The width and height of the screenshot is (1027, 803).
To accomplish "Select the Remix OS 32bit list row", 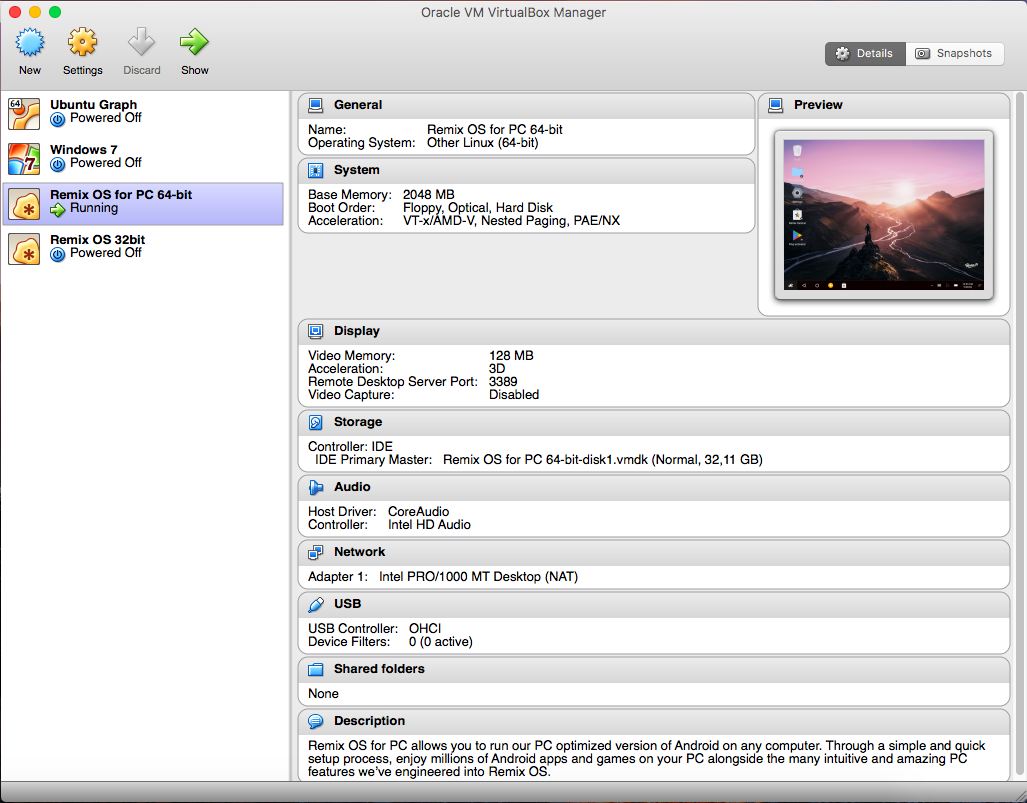I will click(x=143, y=249).
